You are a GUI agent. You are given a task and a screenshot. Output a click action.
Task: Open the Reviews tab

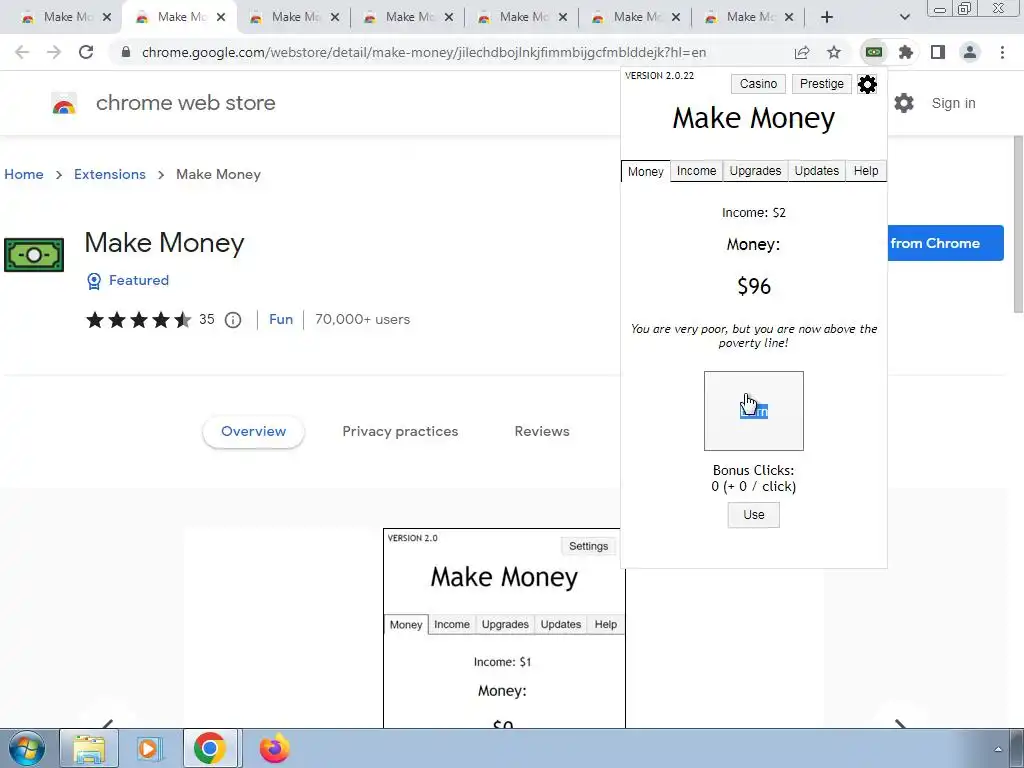click(542, 432)
